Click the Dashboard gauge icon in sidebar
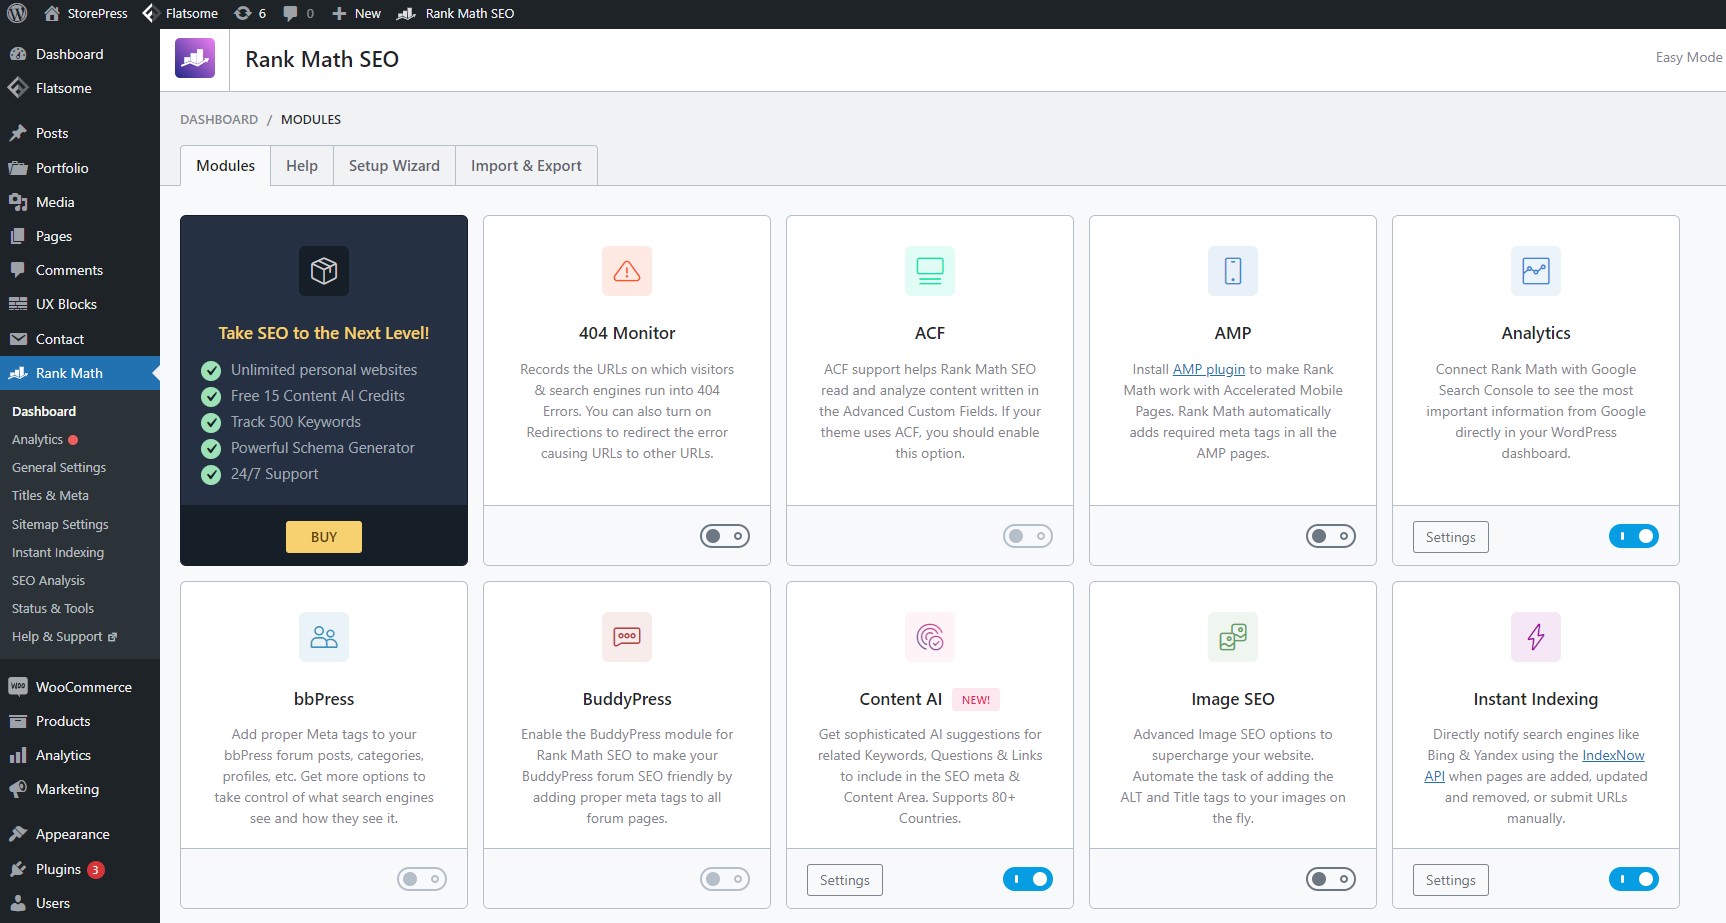The image size is (1726, 923). (18, 54)
